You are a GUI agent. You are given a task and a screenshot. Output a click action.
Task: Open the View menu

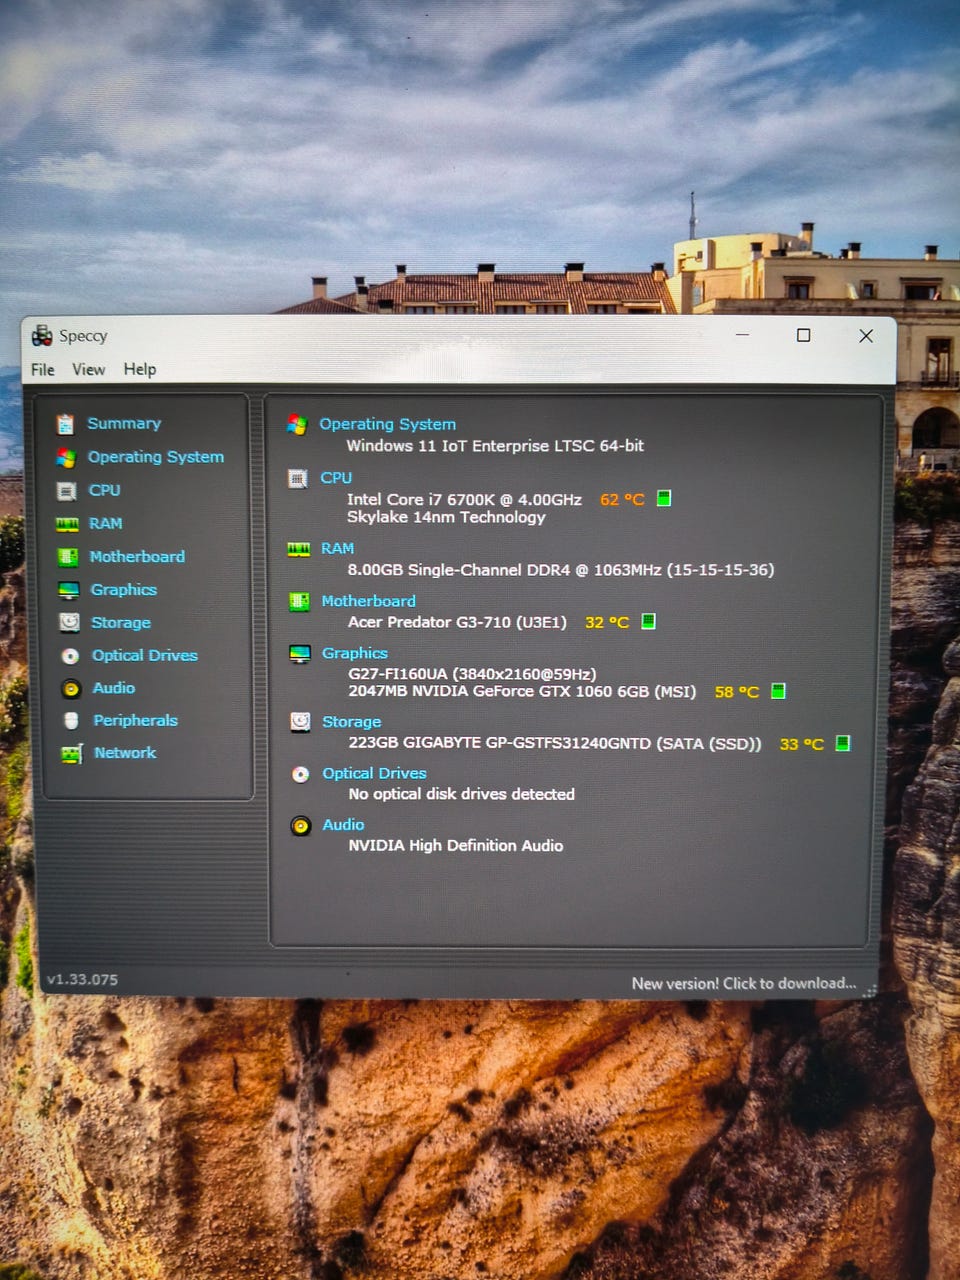pos(88,369)
